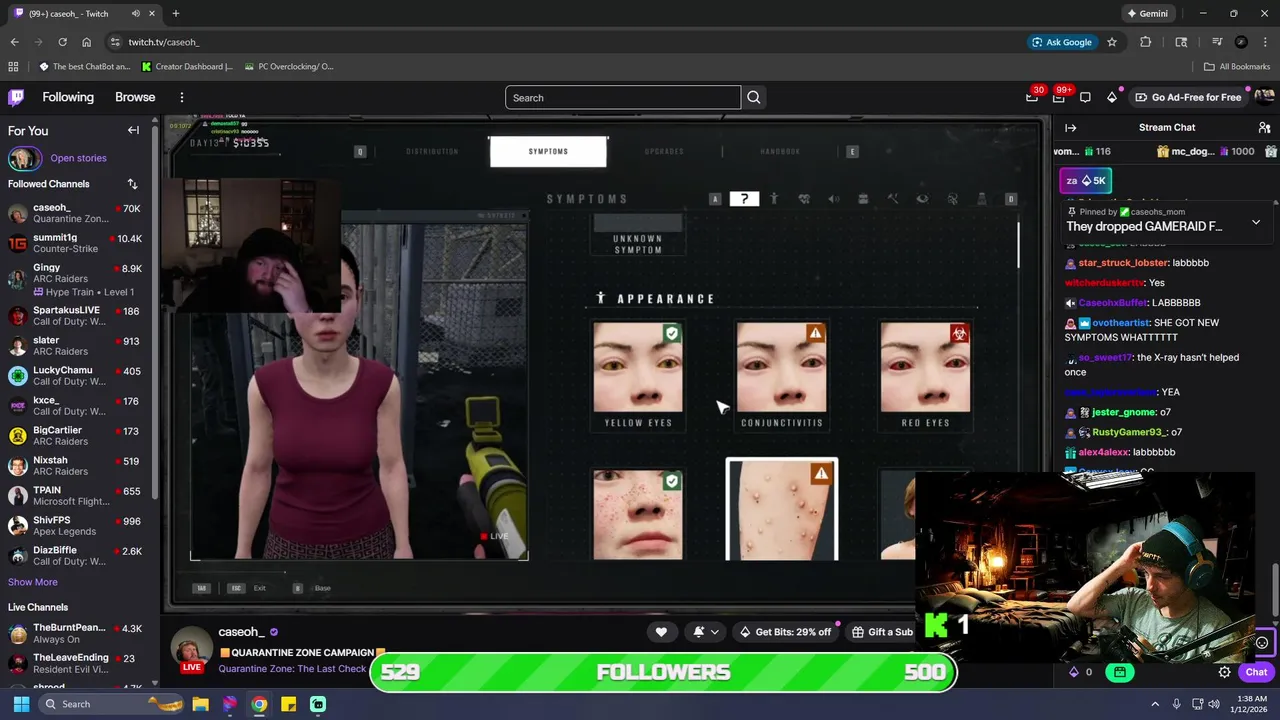Image resolution: width=1280 pixels, height=720 pixels.
Task: Click the Ask Google button in address bar
Action: coord(1061,42)
